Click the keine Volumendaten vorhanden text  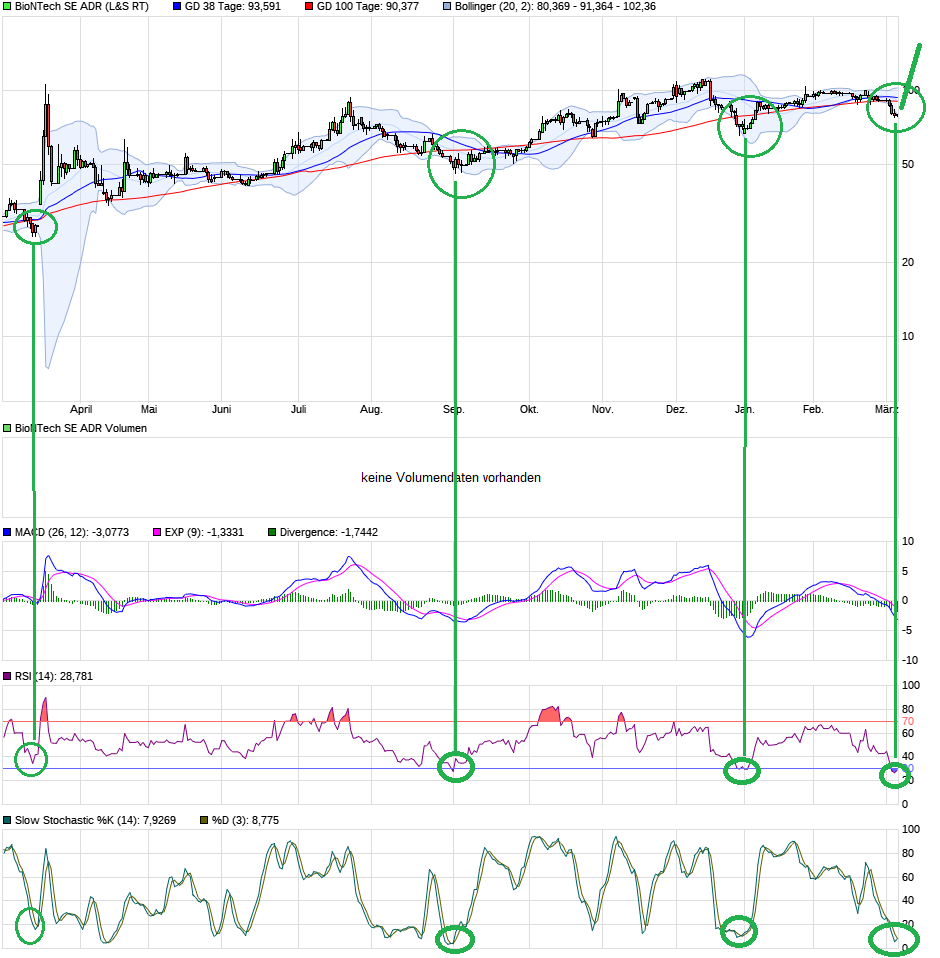click(x=452, y=478)
